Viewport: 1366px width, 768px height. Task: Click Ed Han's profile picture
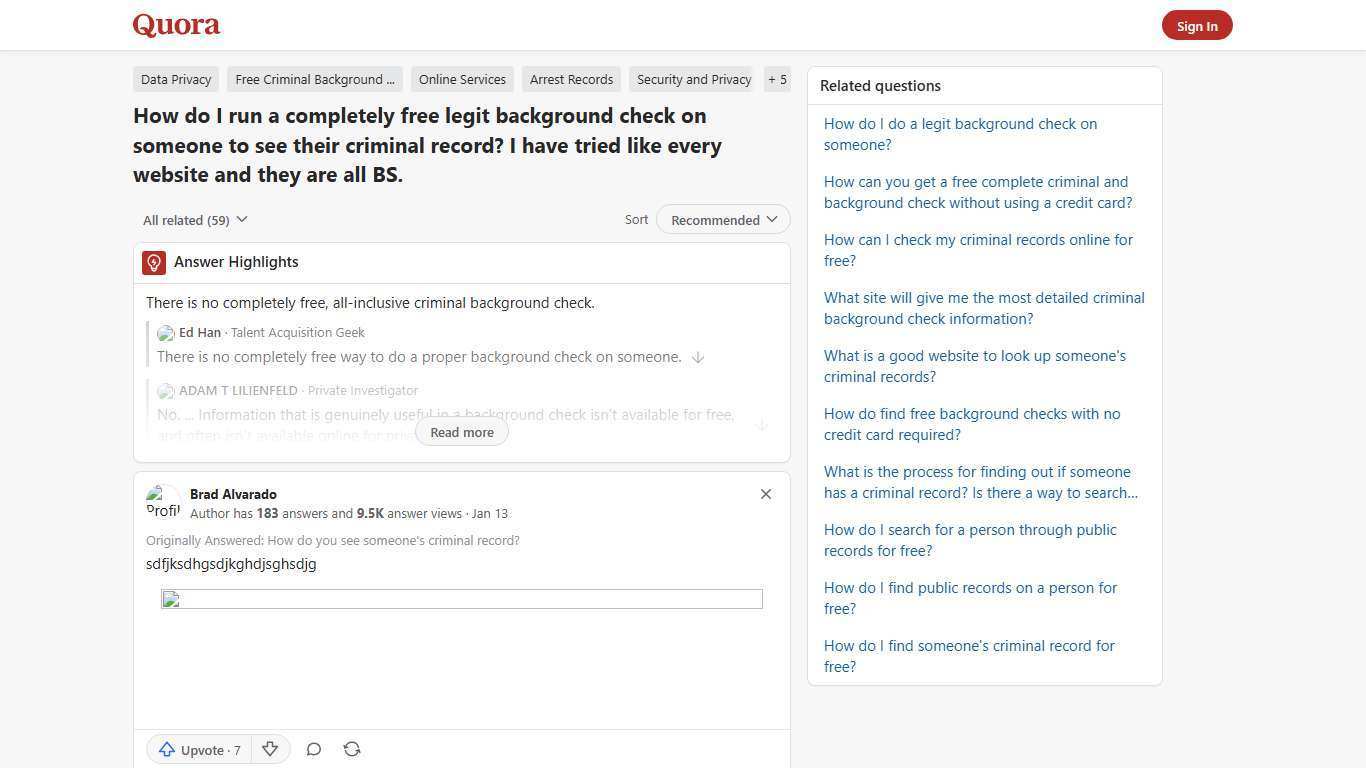tap(166, 333)
